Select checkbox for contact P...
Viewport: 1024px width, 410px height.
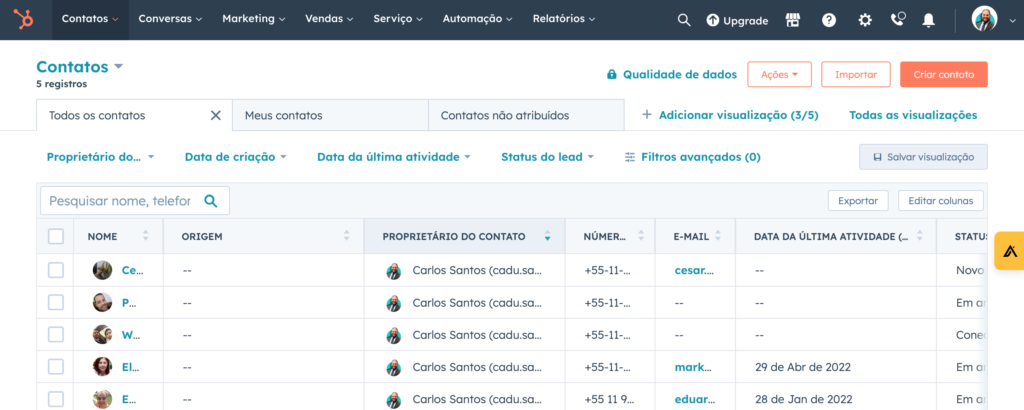(56, 302)
